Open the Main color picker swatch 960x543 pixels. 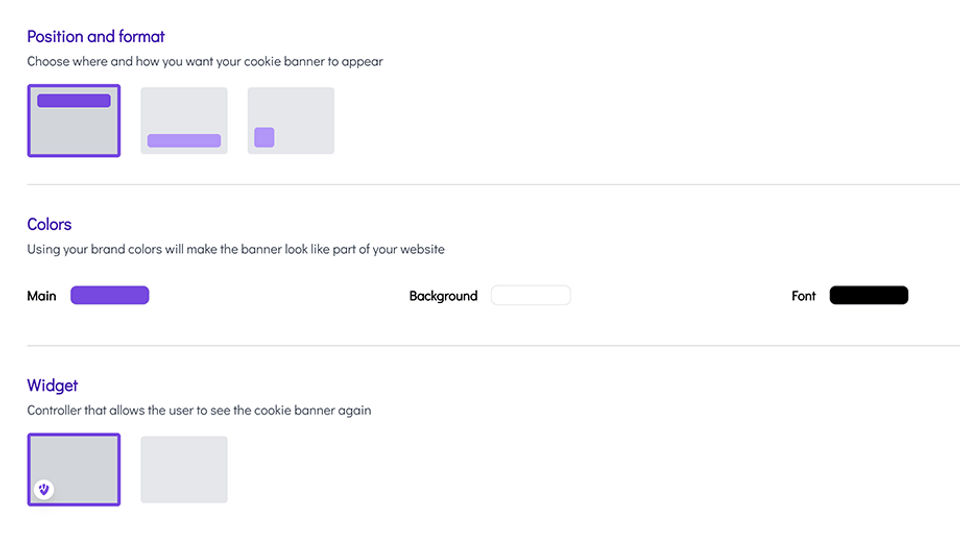tap(110, 295)
